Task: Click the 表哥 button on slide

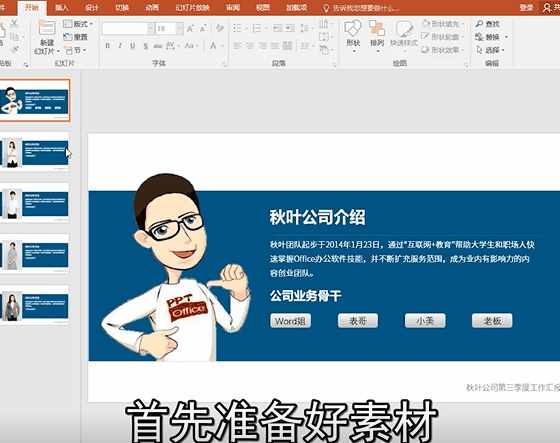Action: click(358, 321)
